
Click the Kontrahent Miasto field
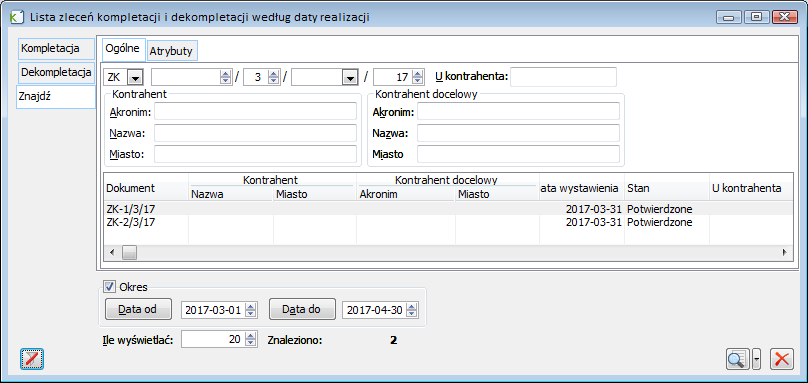point(256,154)
